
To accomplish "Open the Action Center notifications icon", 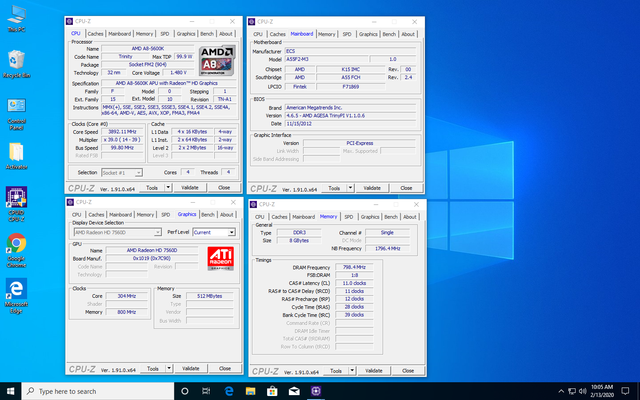I will [625, 391].
